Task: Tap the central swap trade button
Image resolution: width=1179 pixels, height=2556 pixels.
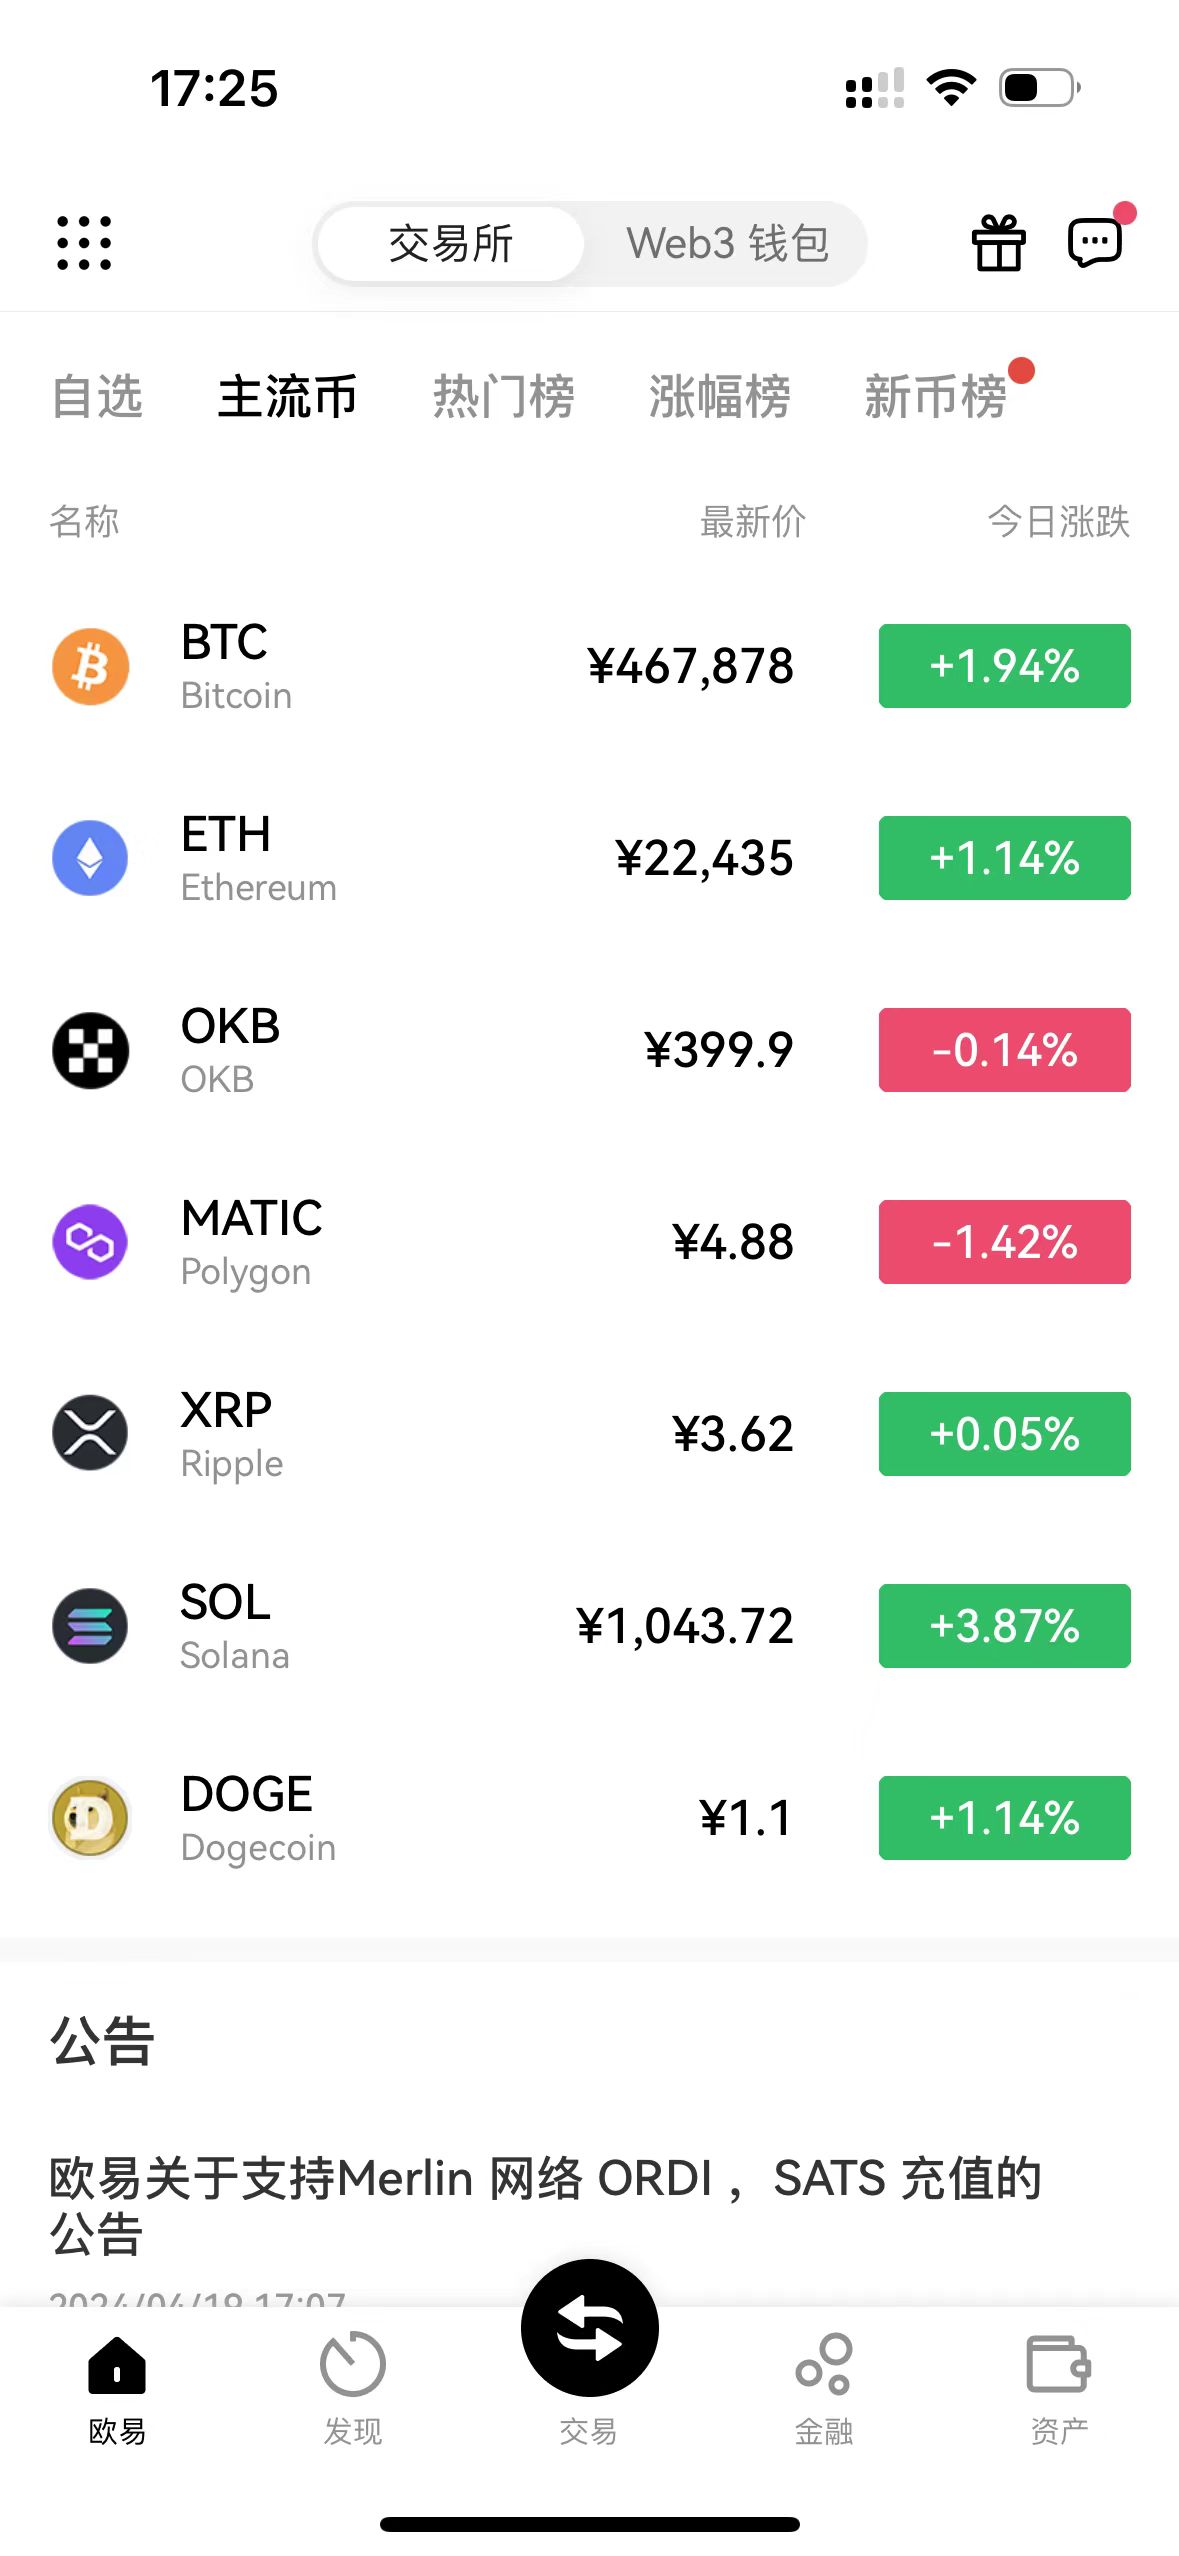Action: (x=589, y=2327)
